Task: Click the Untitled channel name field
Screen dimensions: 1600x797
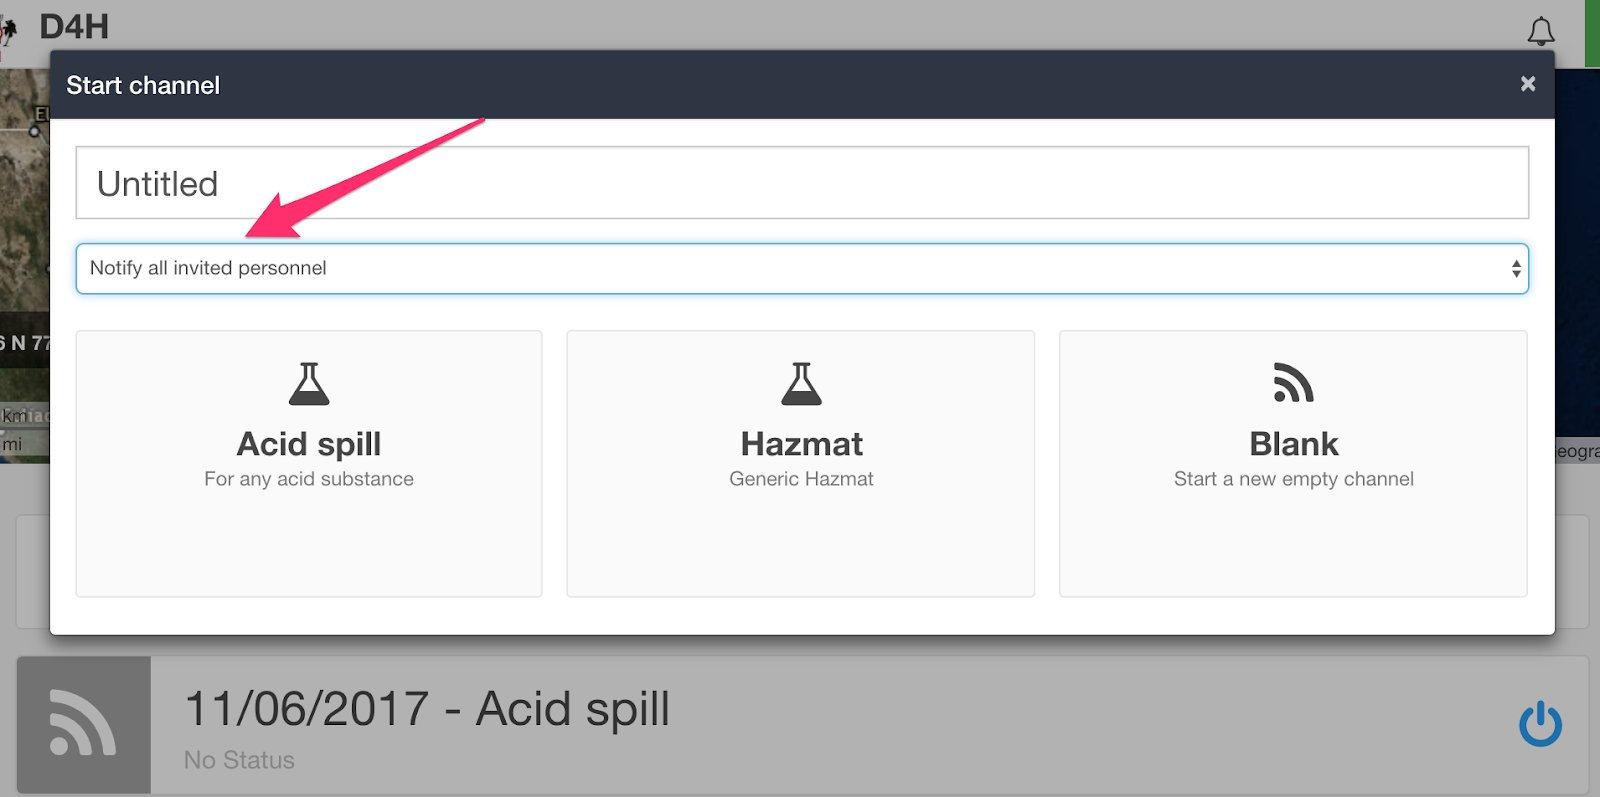Action: pyautogui.click(x=801, y=183)
